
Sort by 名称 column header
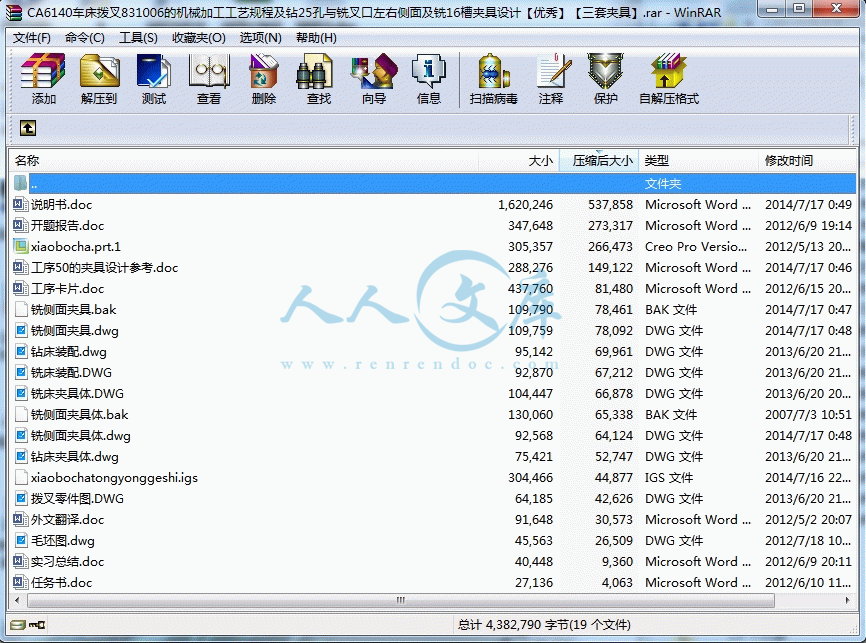pos(244,161)
